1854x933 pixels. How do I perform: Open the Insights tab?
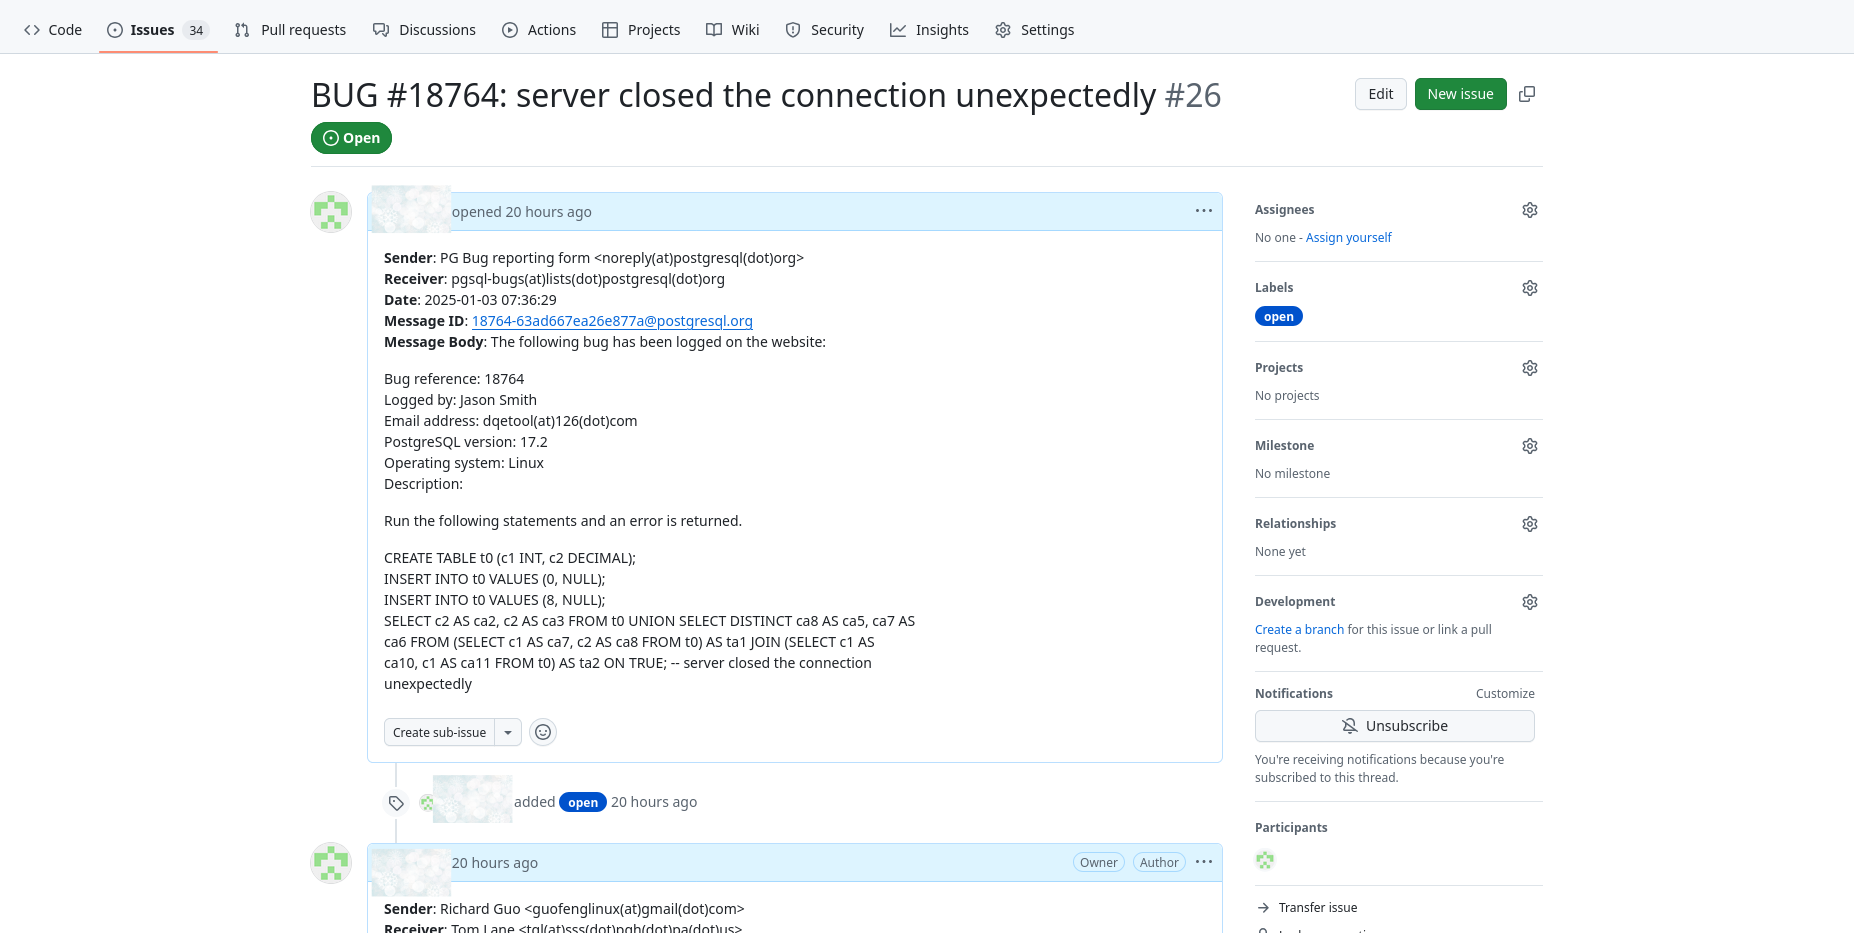point(929,30)
